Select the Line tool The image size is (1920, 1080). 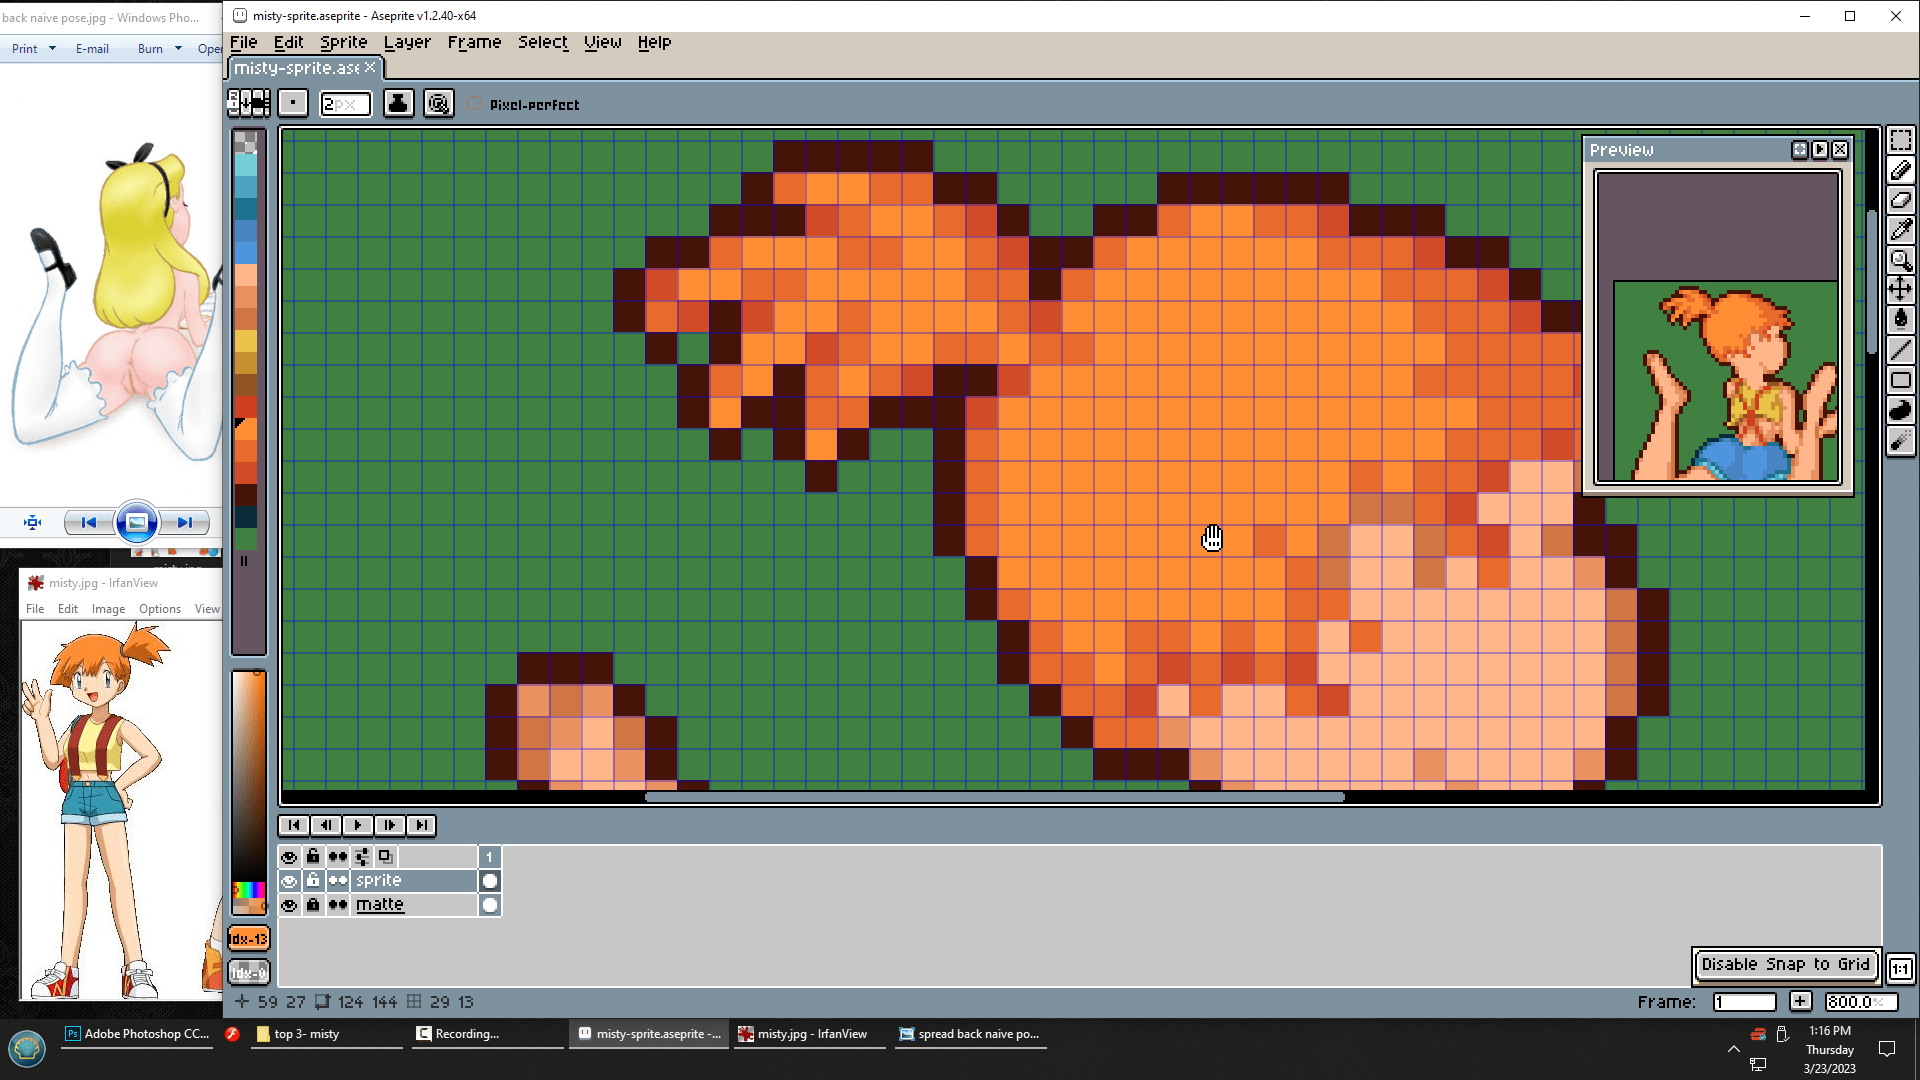click(1900, 350)
